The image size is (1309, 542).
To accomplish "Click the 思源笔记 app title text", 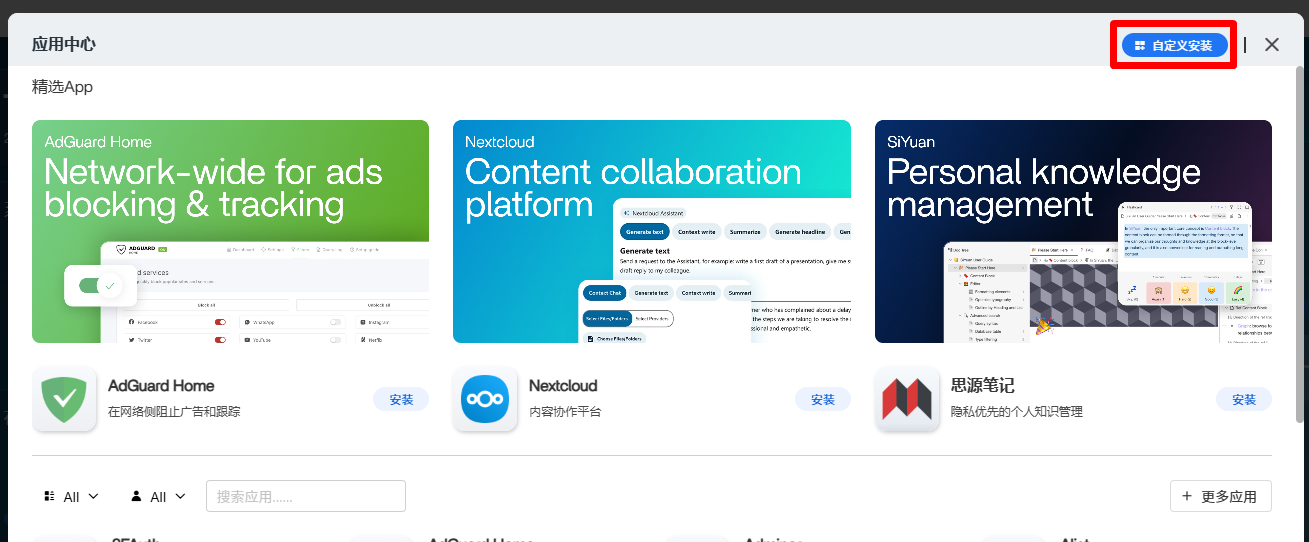I will click(x=983, y=386).
